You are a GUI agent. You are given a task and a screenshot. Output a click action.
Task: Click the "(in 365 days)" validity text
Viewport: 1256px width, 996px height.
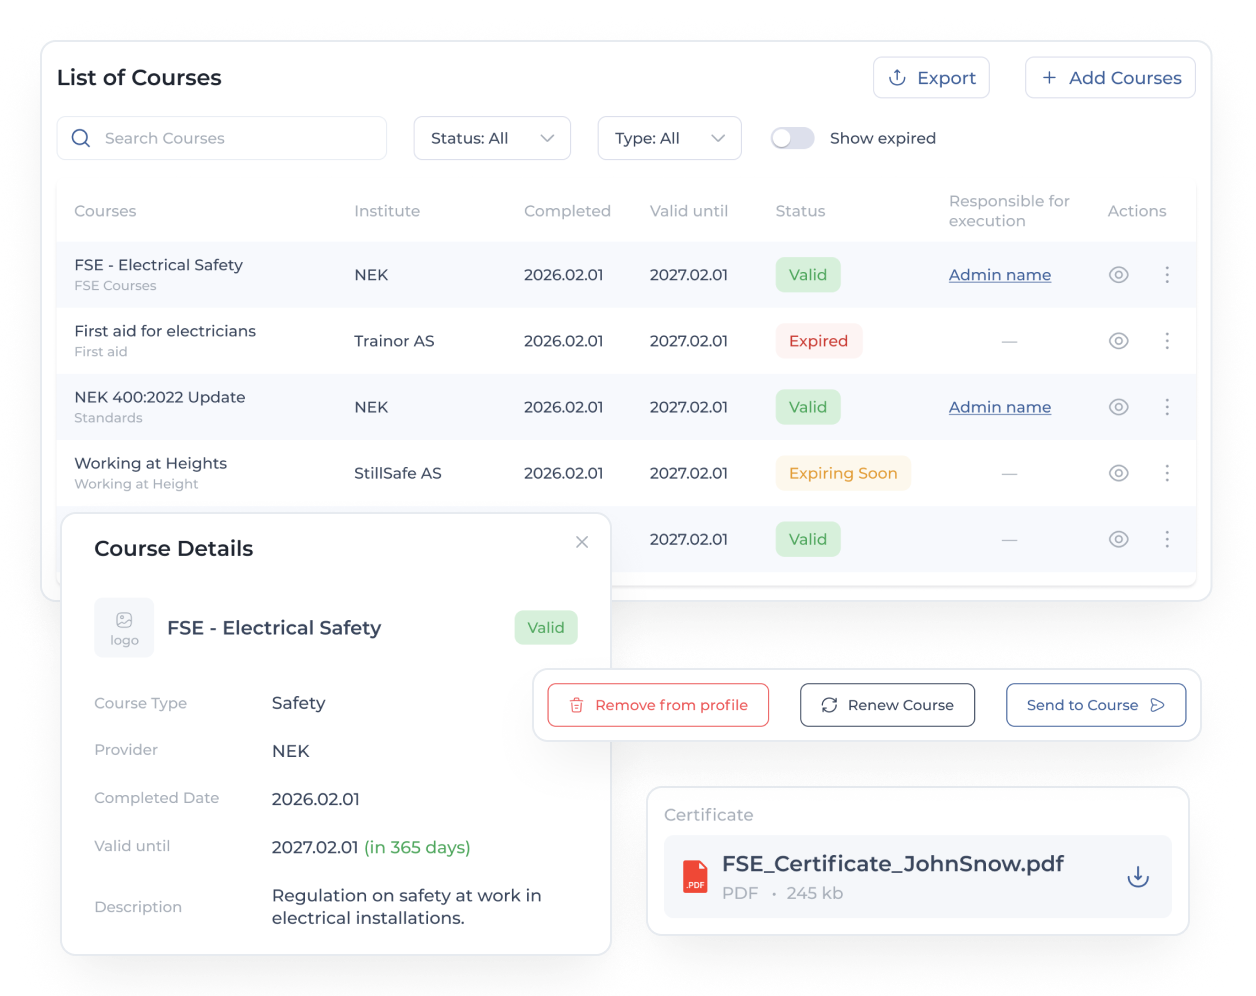click(417, 847)
